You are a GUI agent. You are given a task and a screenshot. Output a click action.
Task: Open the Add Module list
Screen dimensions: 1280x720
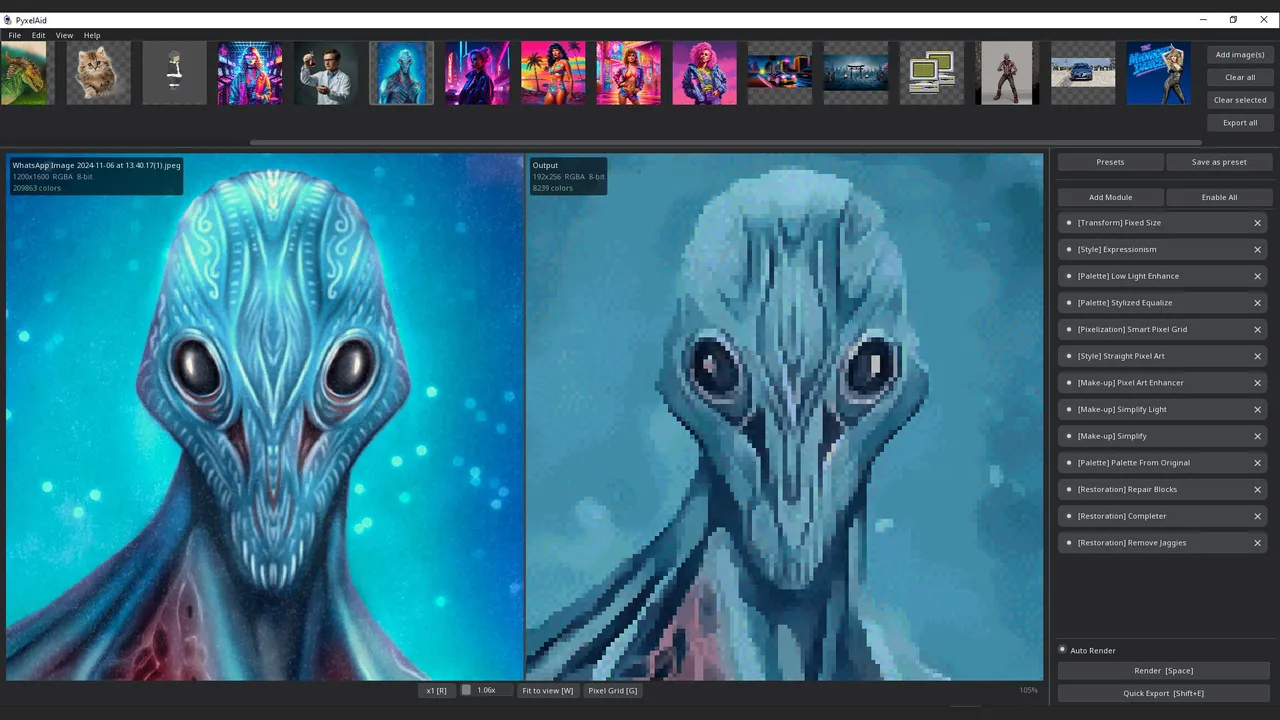1110,197
